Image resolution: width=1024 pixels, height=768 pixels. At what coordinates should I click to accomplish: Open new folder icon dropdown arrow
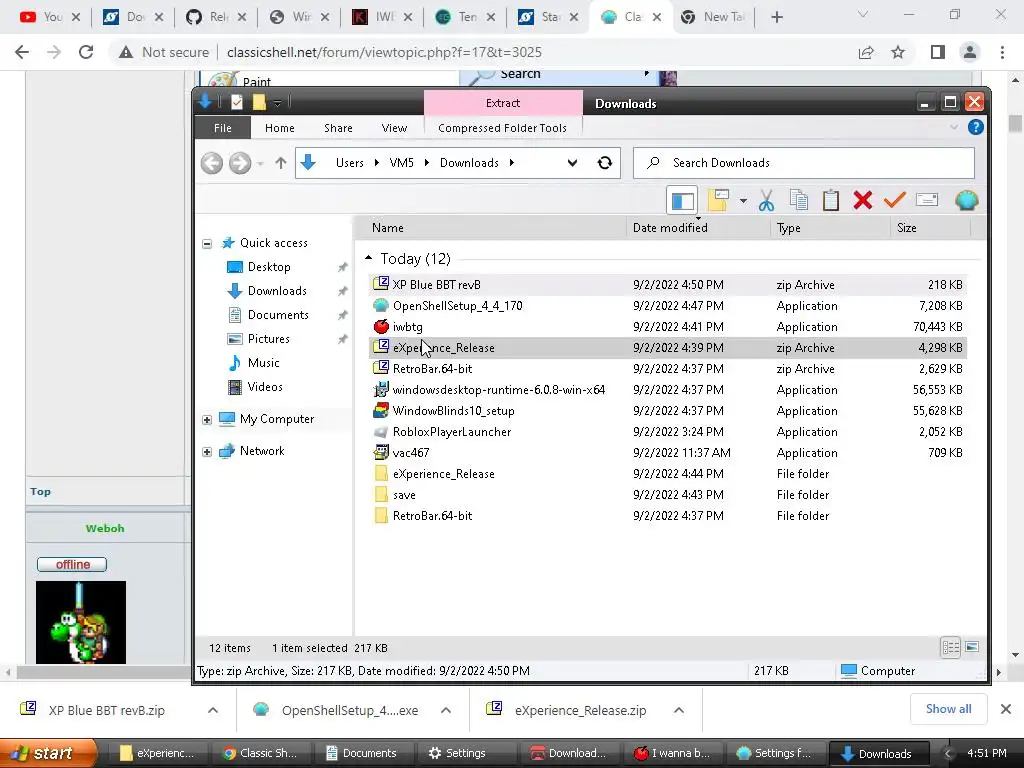point(743,201)
